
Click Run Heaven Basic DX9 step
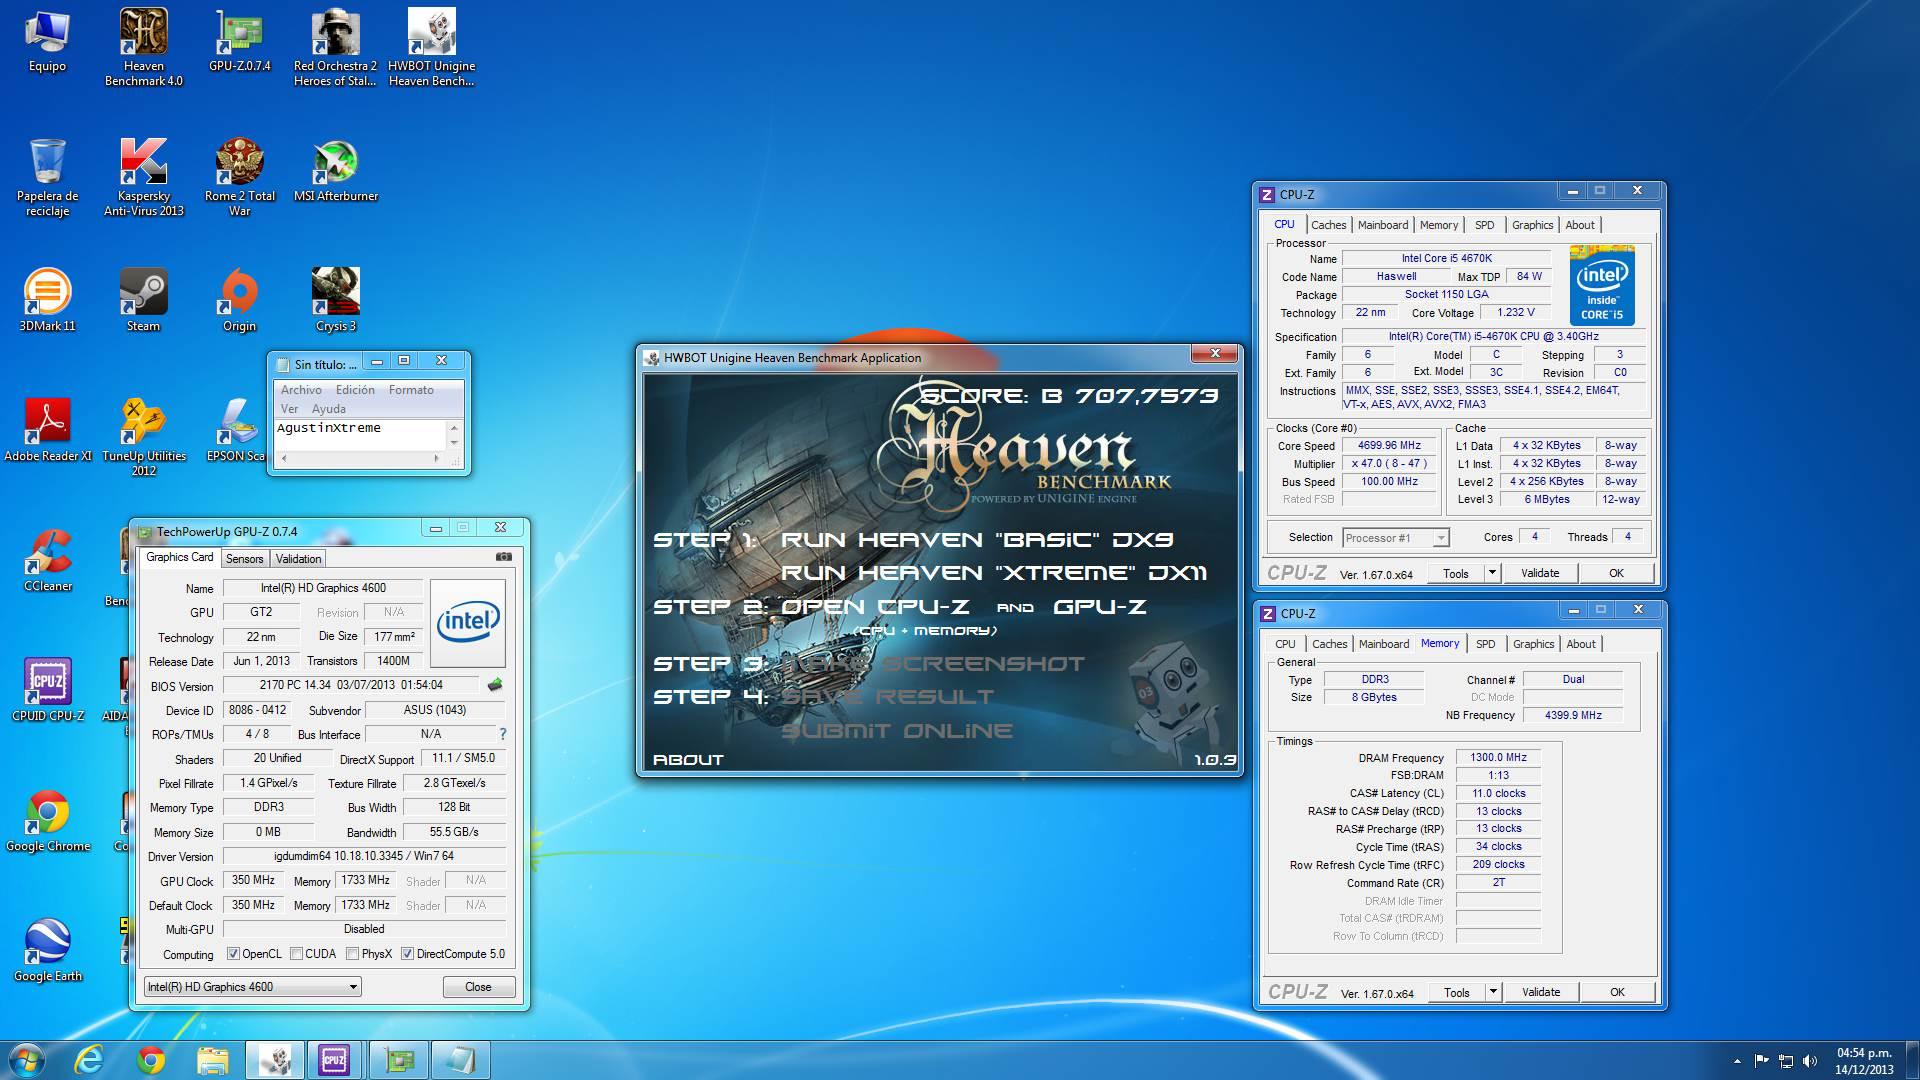tap(977, 540)
